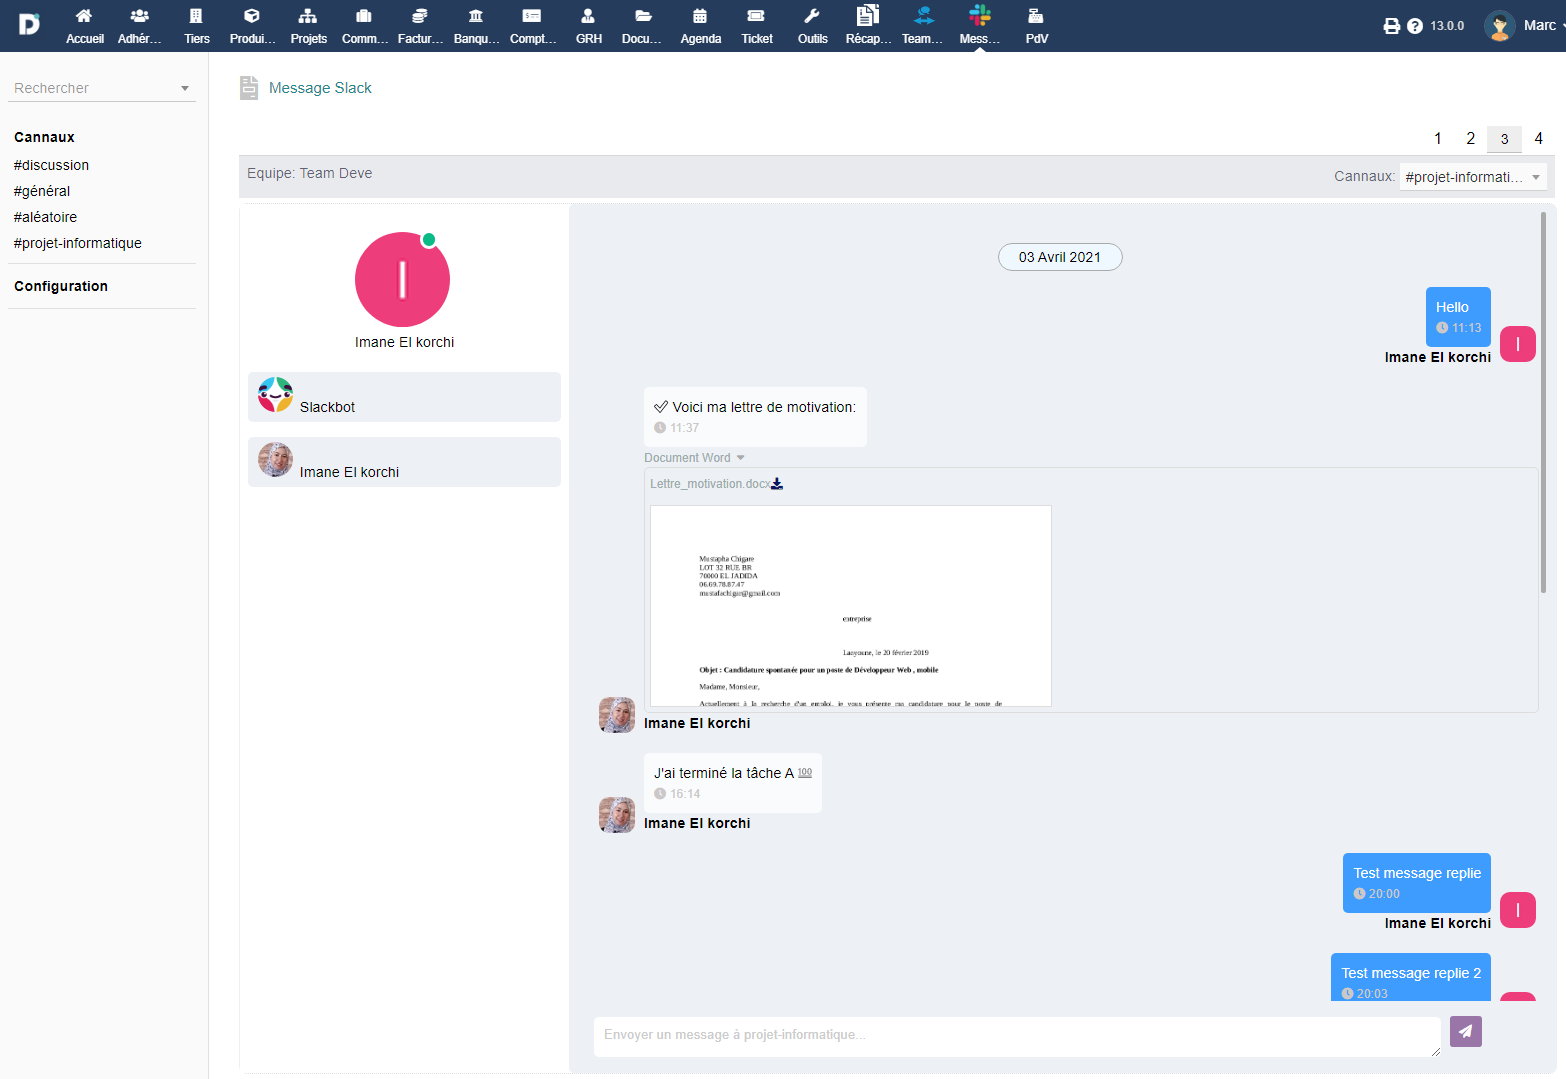Image resolution: width=1566 pixels, height=1079 pixels.
Task: Select page 3 of messages
Action: tap(1504, 139)
